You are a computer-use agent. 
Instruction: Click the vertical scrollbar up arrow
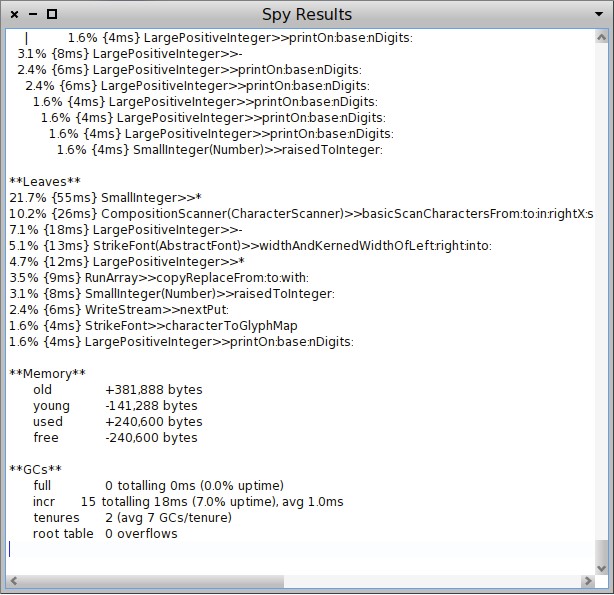(599, 37)
